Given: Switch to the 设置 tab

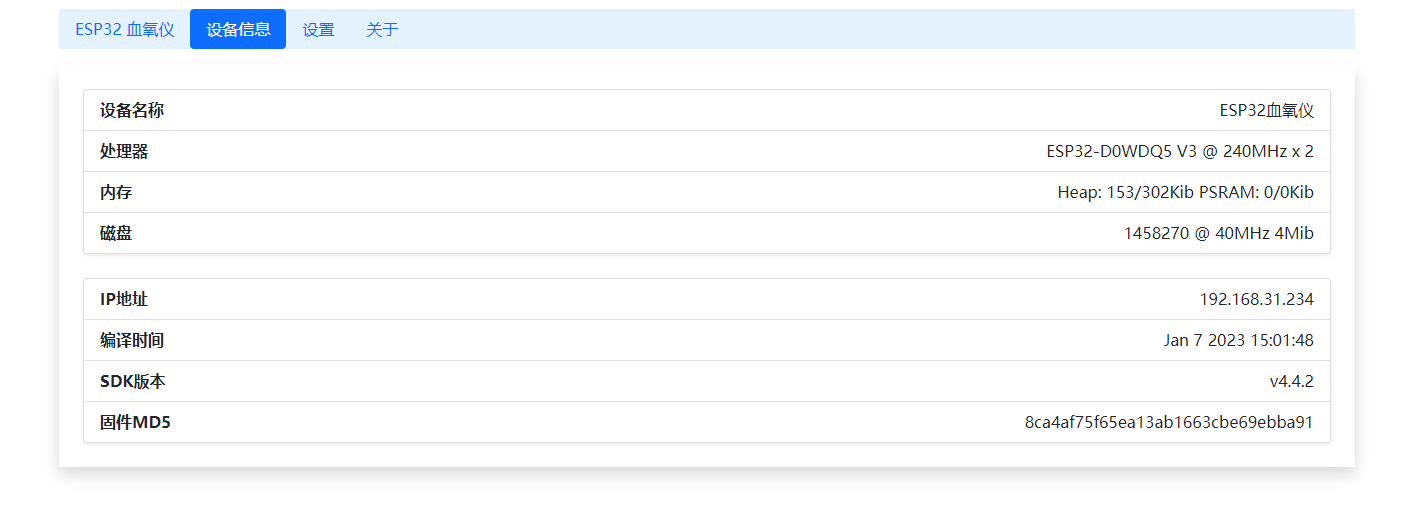Looking at the screenshot, I should pyautogui.click(x=318, y=30).
